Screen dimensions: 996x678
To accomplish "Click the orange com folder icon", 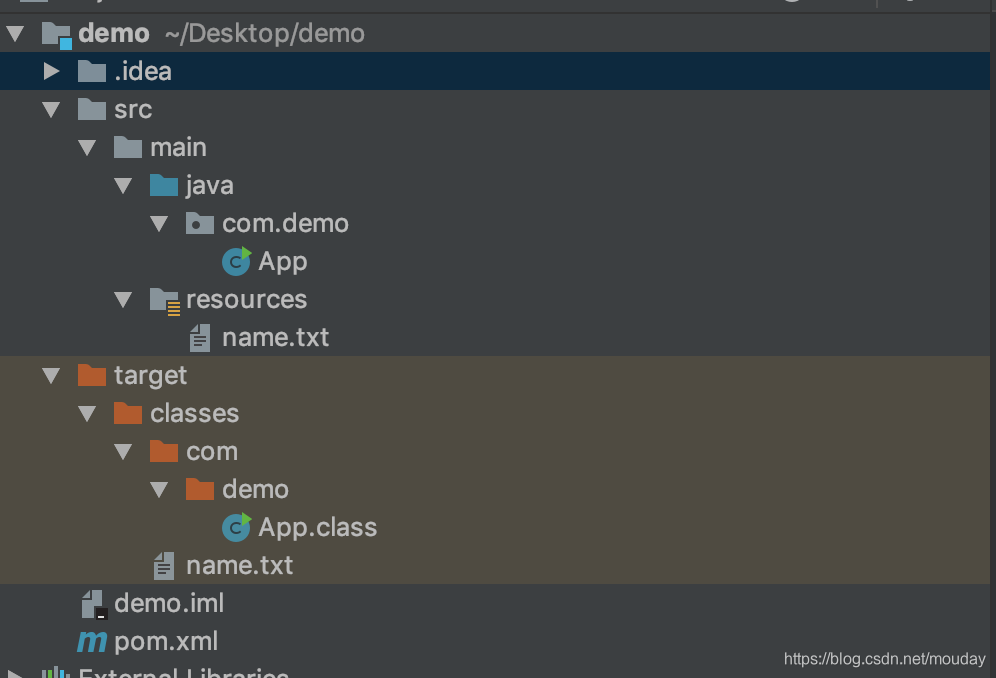I will click(164, 451).
